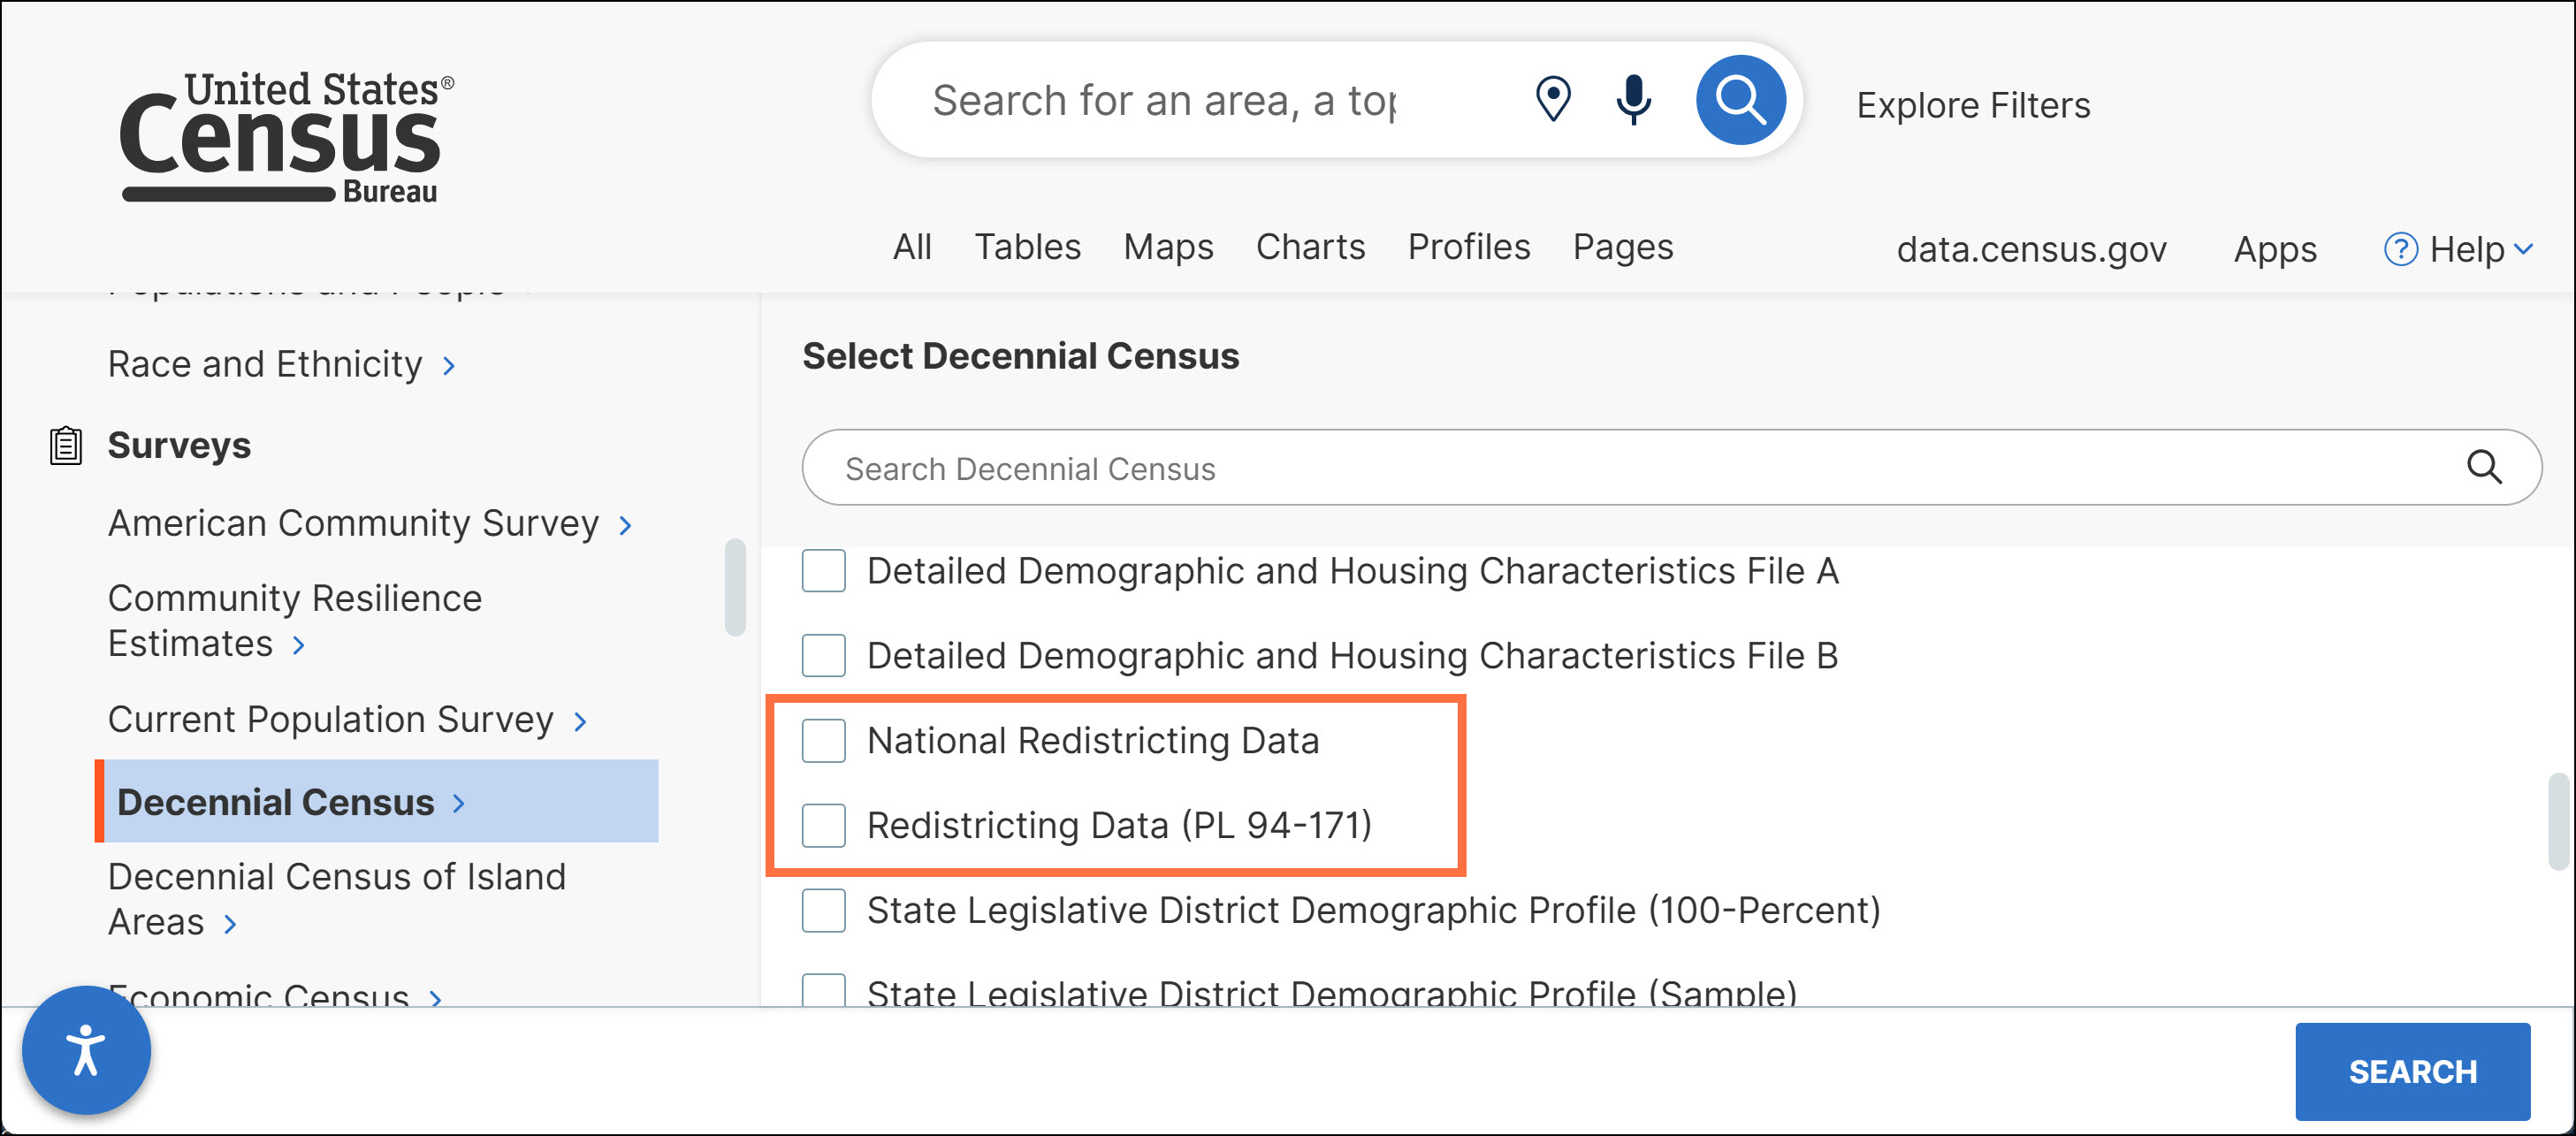Click the United States Census Bureau logo
This screenshot has width=2576, height=1136.
coord(286,136)
